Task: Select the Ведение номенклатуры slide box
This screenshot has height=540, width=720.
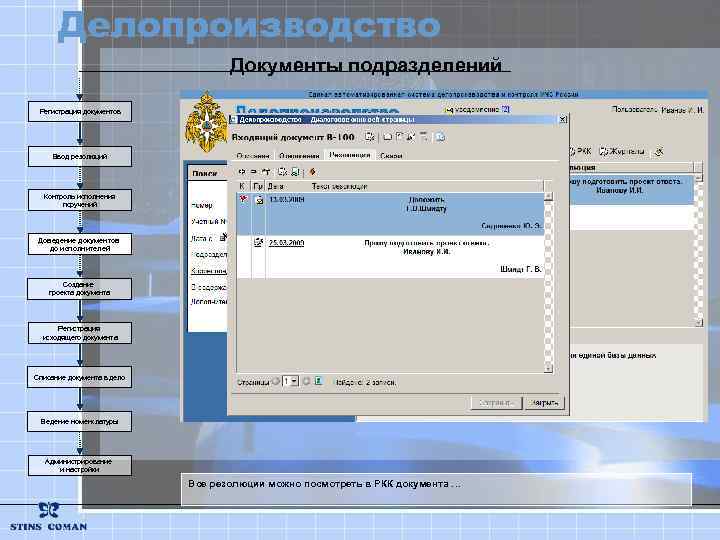Action: pos(79,421)
